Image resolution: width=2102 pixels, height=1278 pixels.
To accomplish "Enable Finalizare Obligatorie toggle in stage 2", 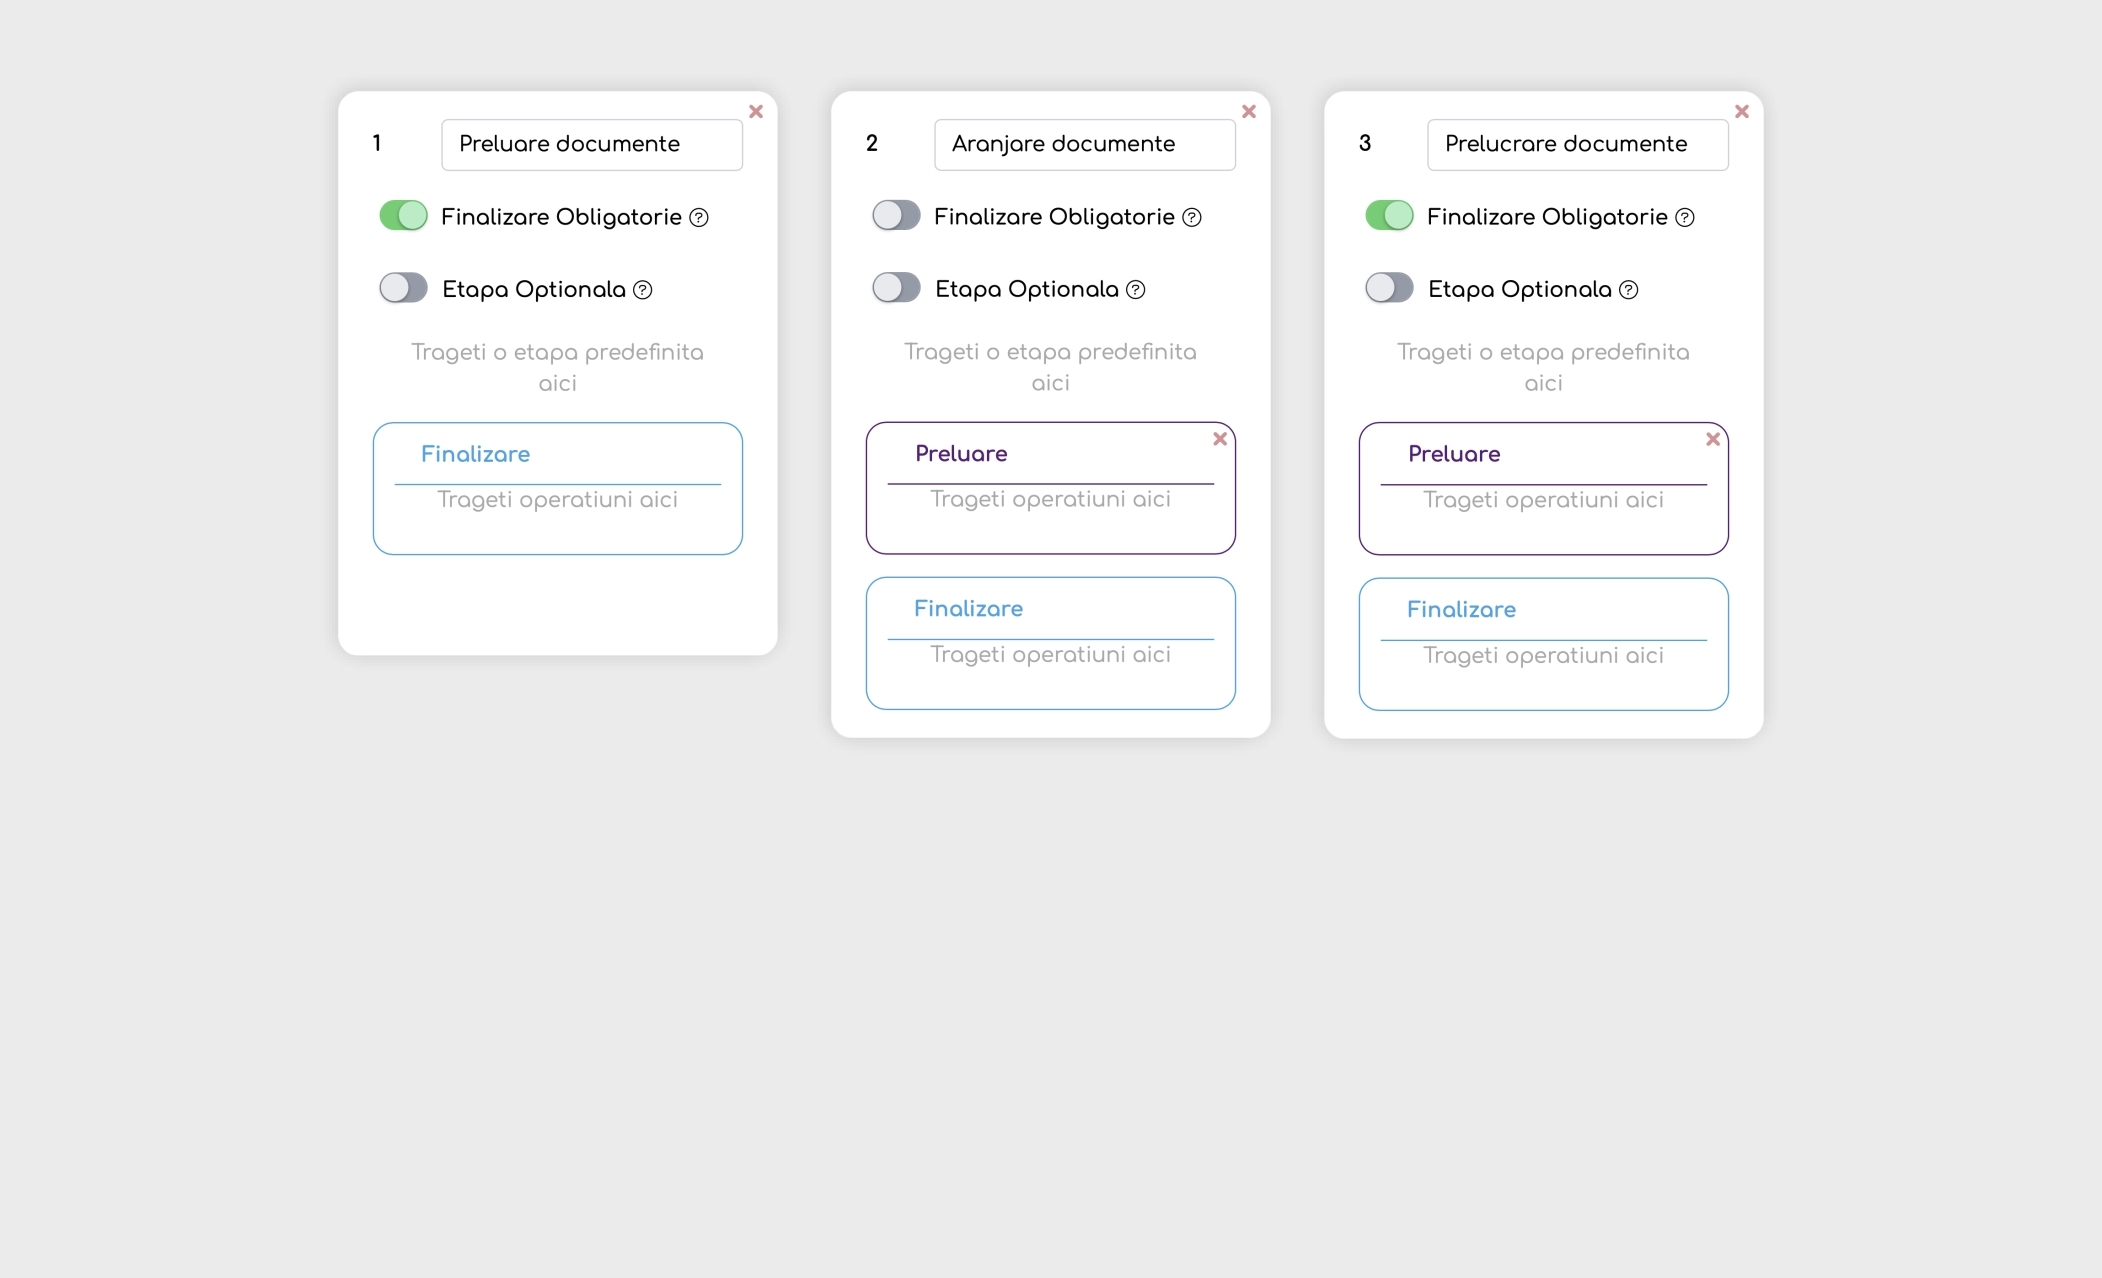I will (x=896, y=216).
